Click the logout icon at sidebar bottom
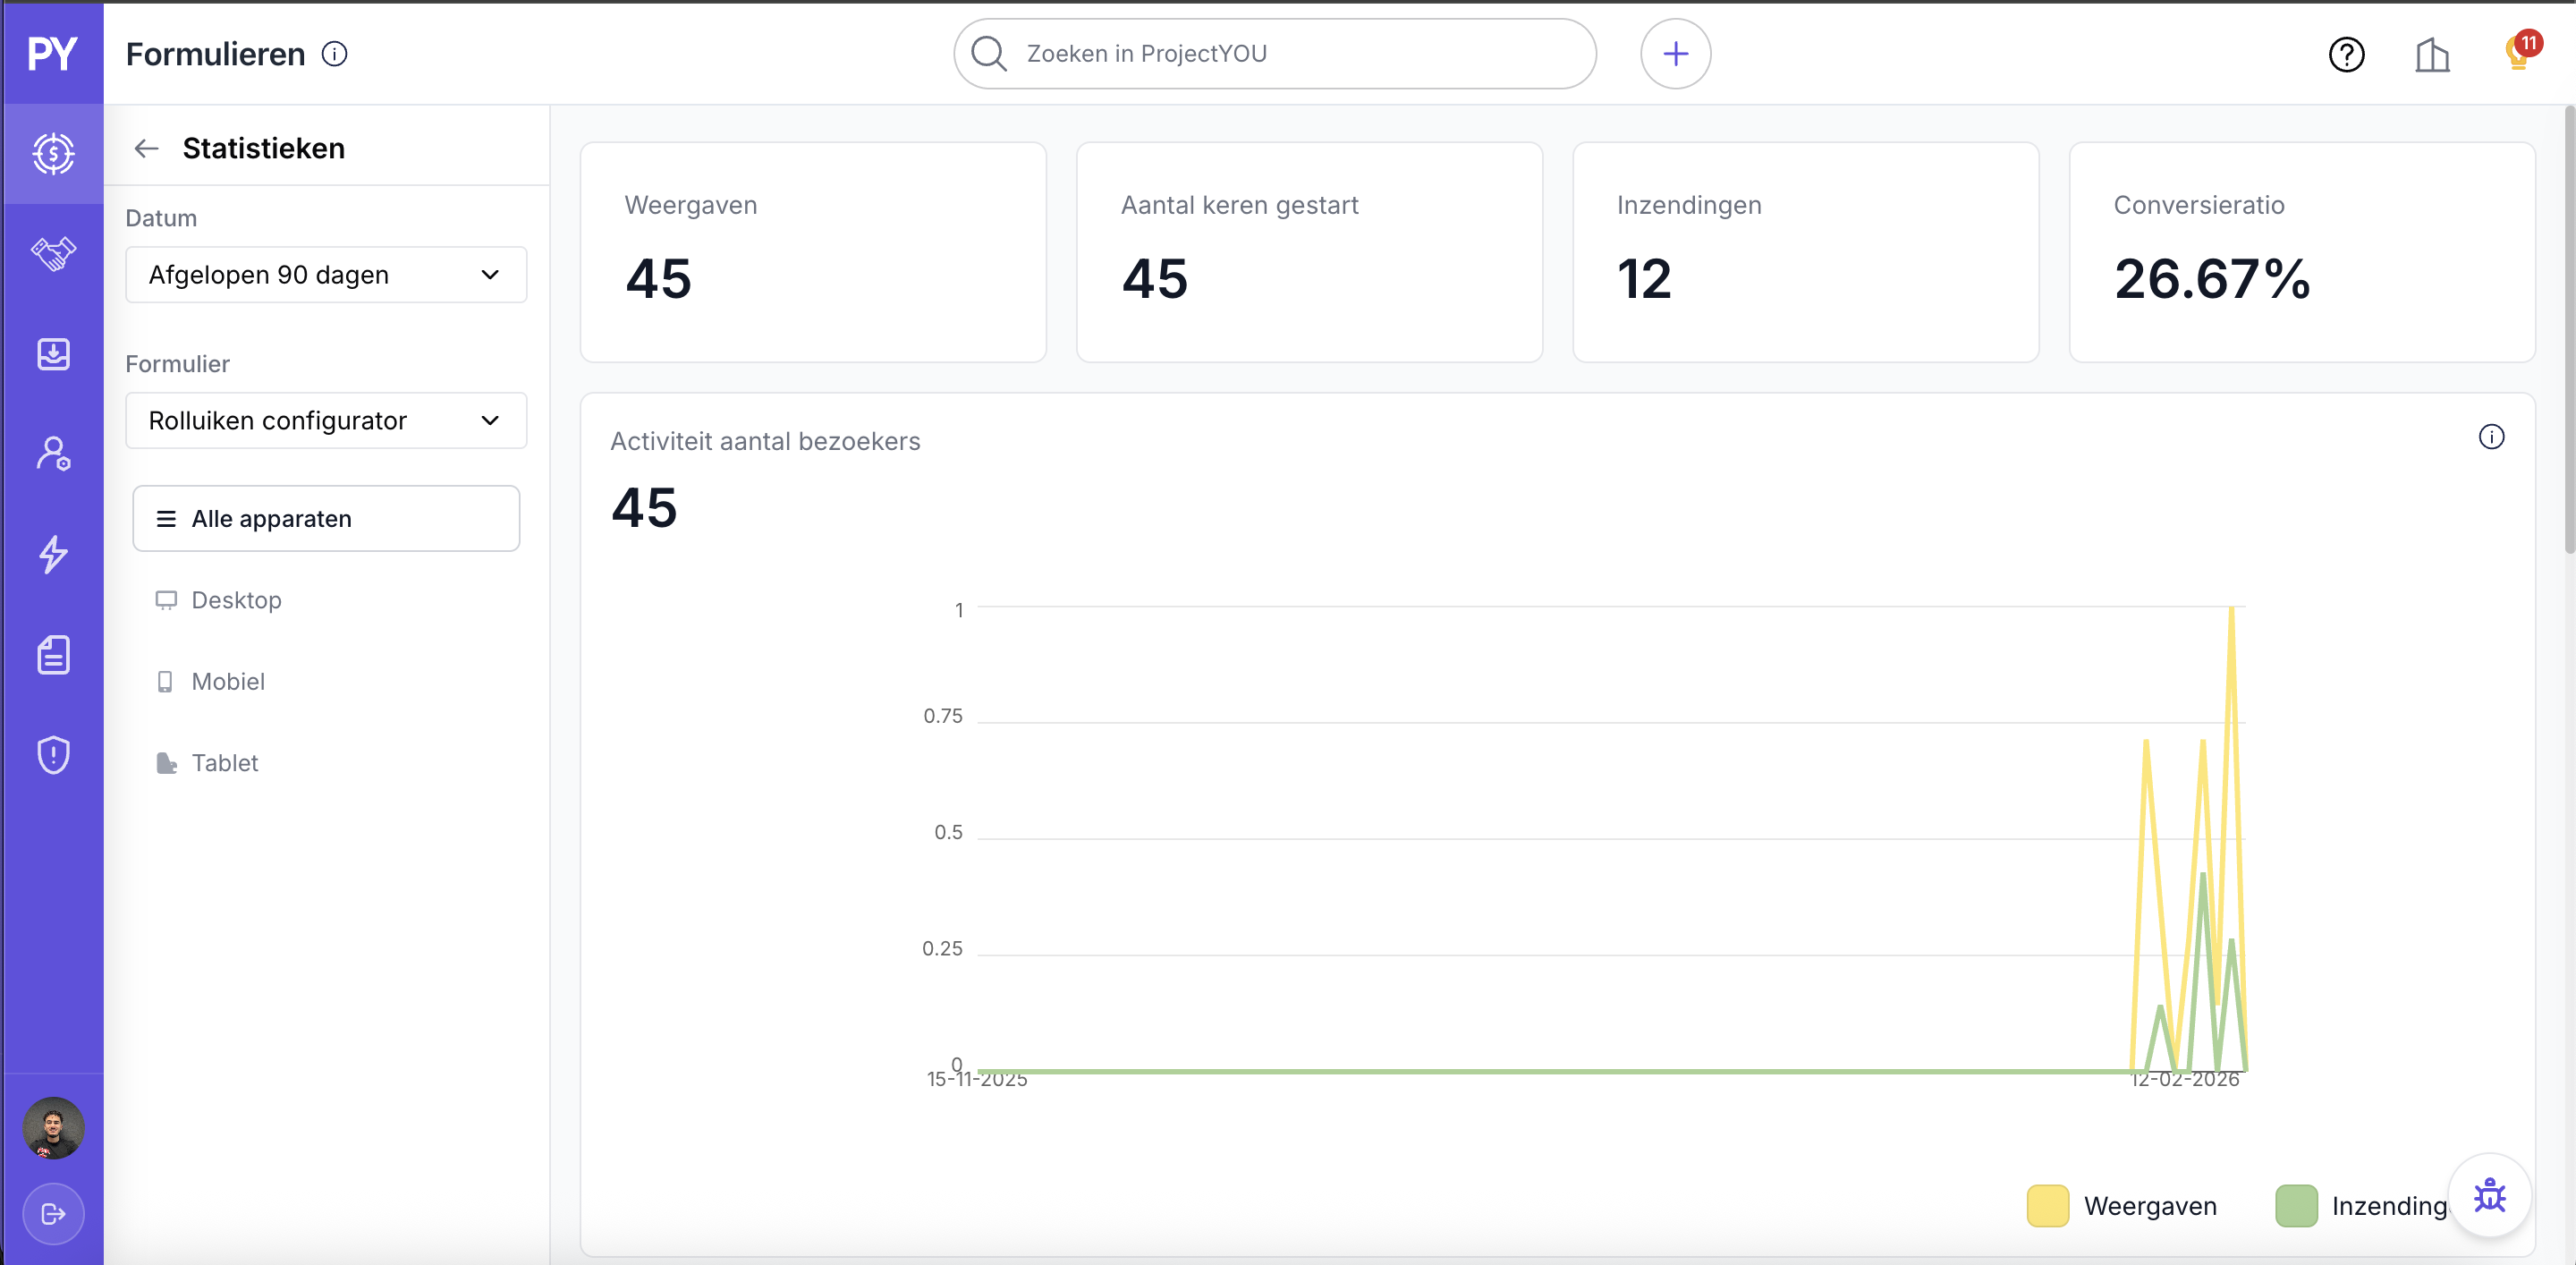This screenshot has height=1265, width=2576. [53, 1214]
